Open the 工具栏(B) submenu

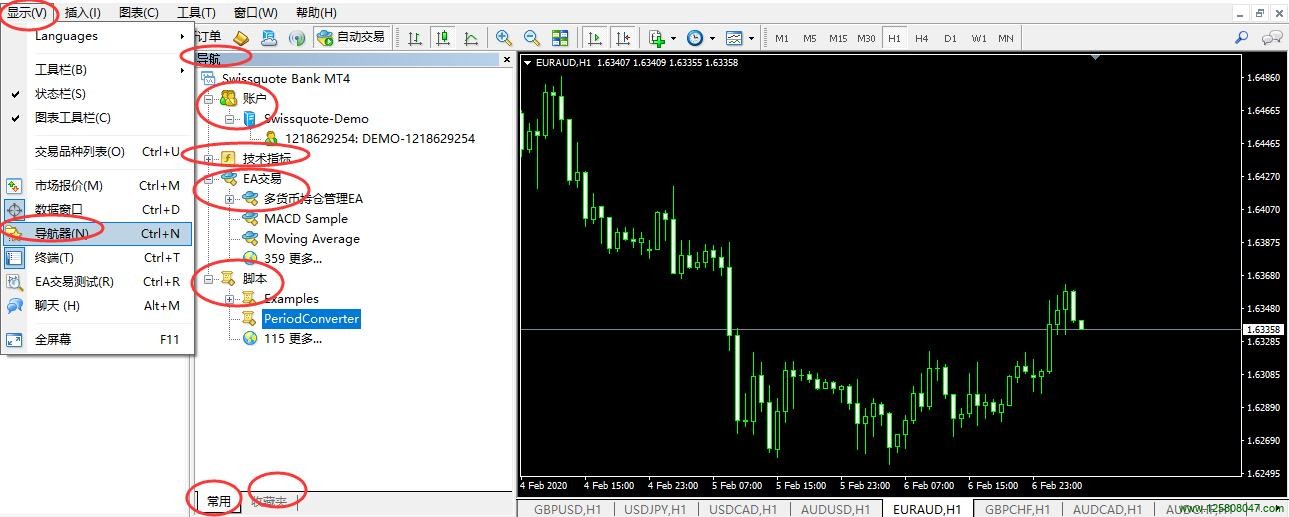[x=98, y=69]
